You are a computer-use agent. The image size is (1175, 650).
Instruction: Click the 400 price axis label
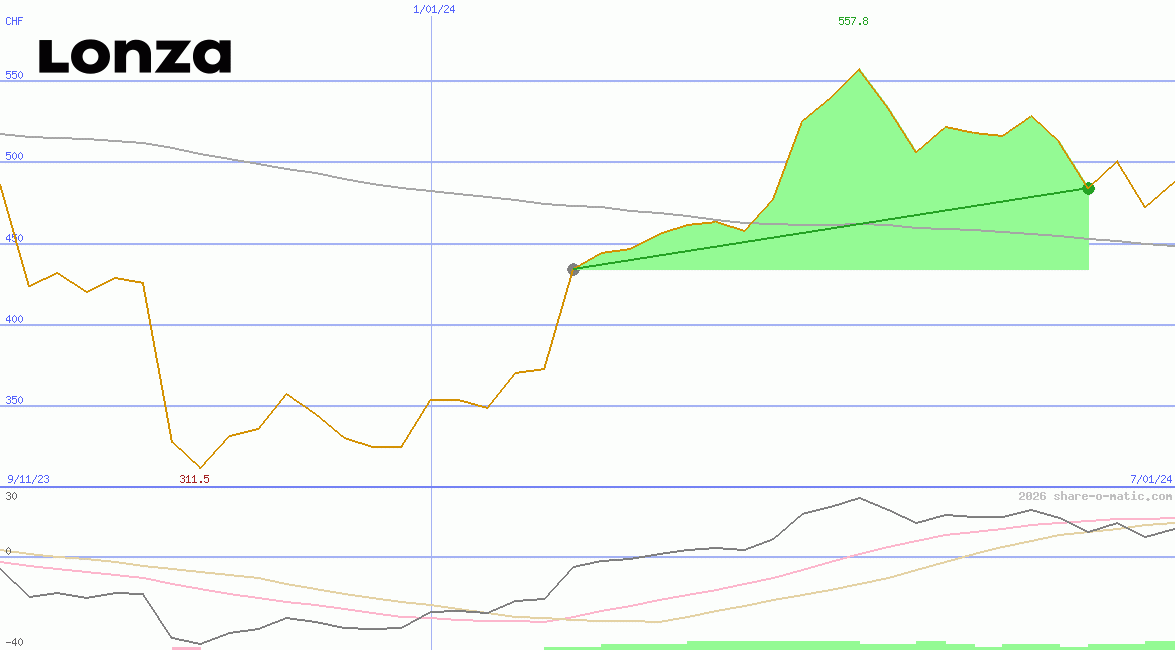14,319
